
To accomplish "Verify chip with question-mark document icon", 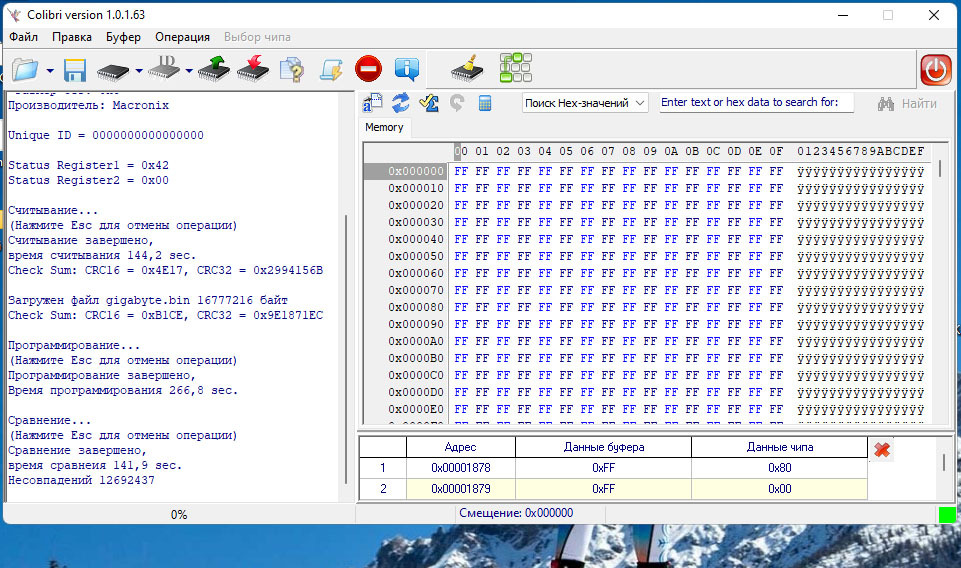I will 292,69.
